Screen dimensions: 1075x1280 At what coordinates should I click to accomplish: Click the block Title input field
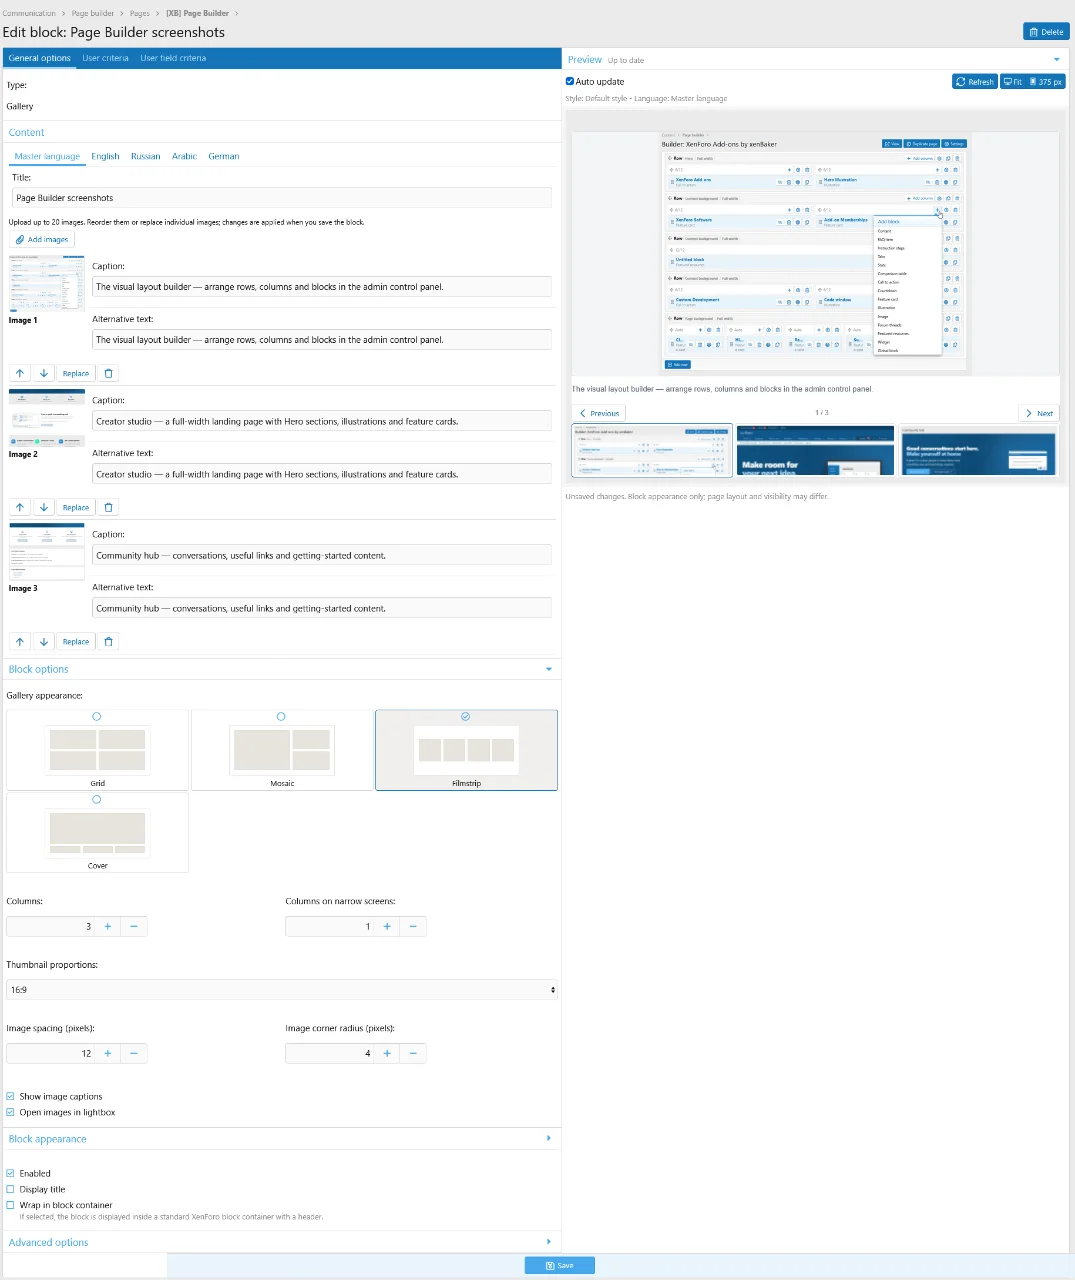pyautogui.click(x=281, y=198)
